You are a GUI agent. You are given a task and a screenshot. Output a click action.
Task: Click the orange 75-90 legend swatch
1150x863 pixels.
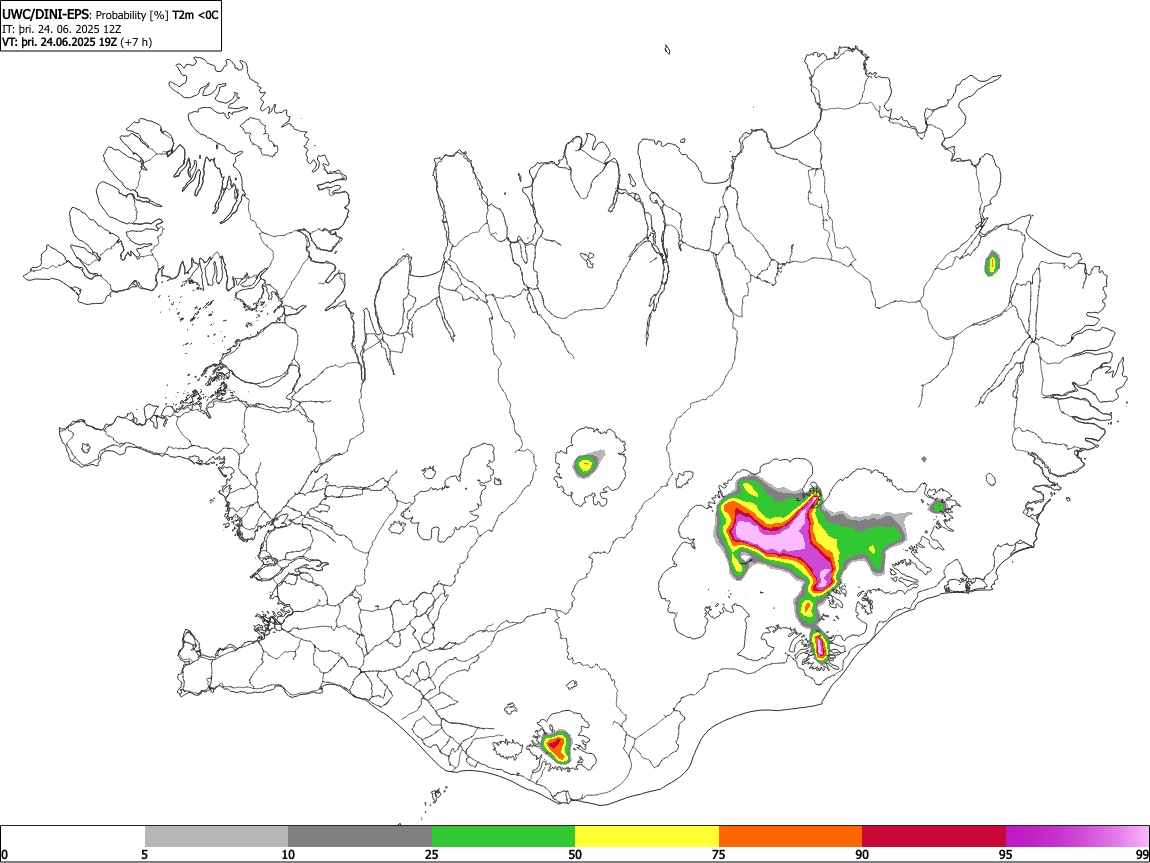coord(791,836)
